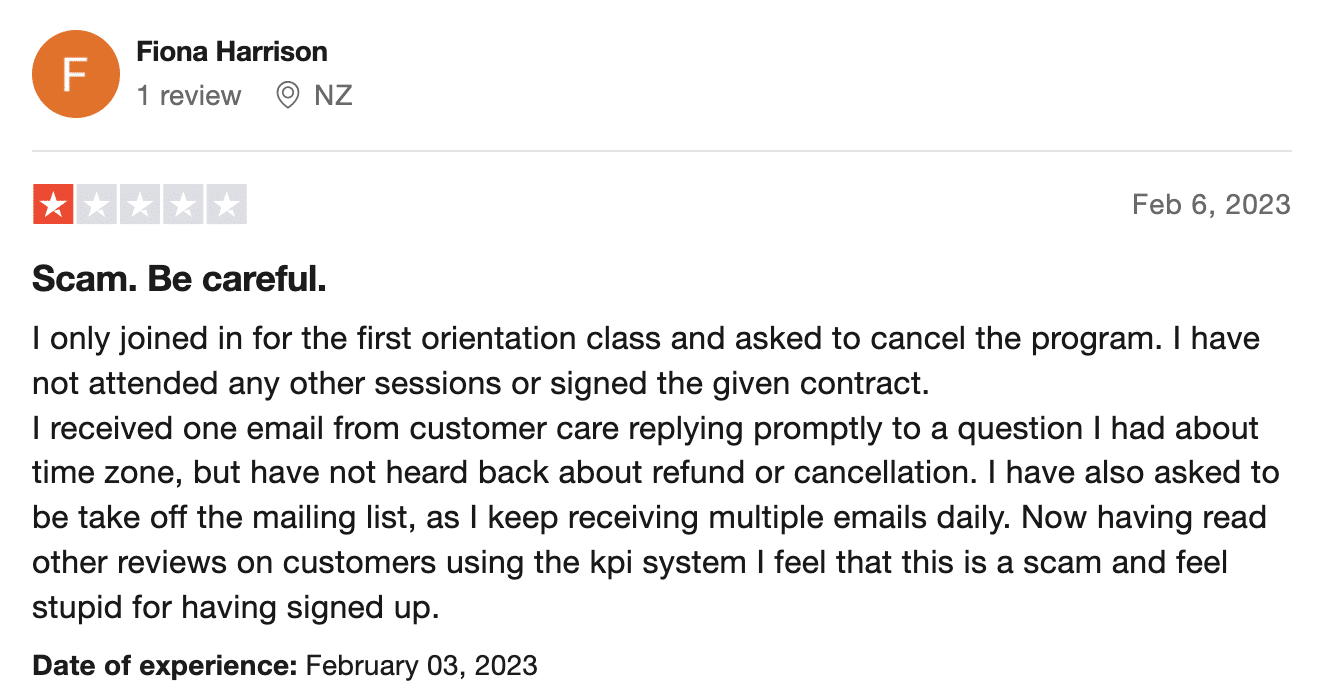The image size is (1334, 700).
Task: Click the location pin icon
Action: tap(288, 96)
